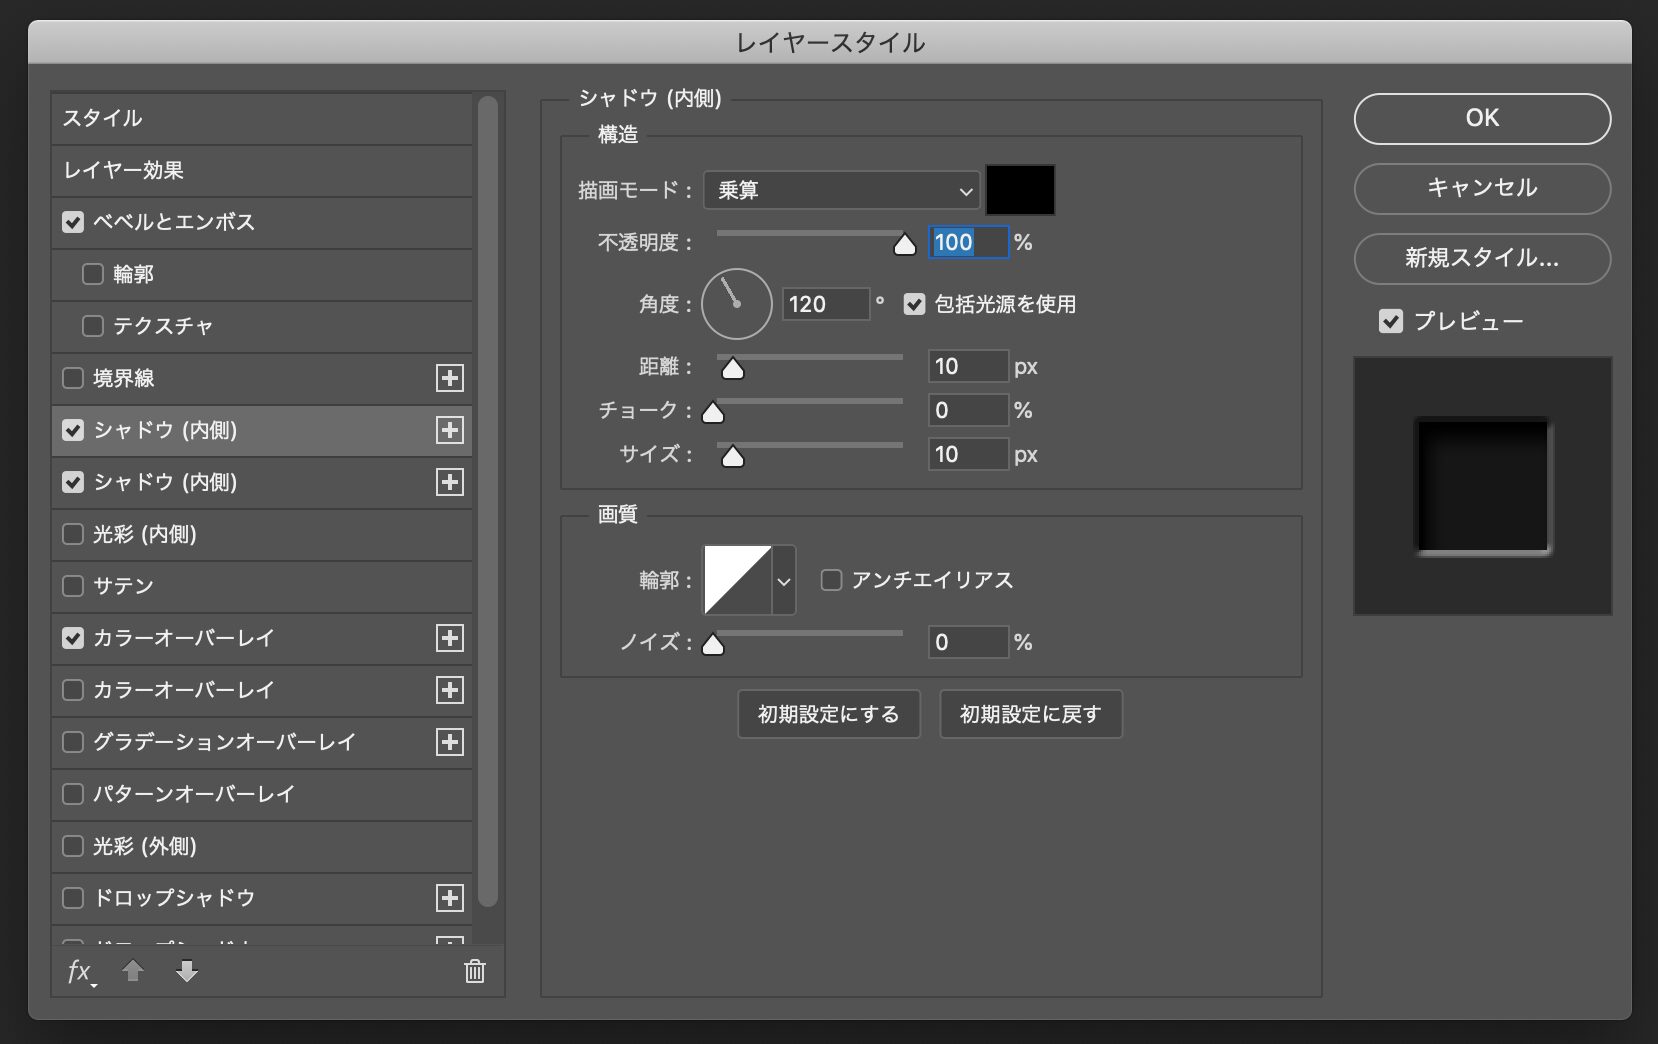1658x1044 pixels.
Task: Toggle the プレビュー checkbox
Action: tap(1391, 321)
